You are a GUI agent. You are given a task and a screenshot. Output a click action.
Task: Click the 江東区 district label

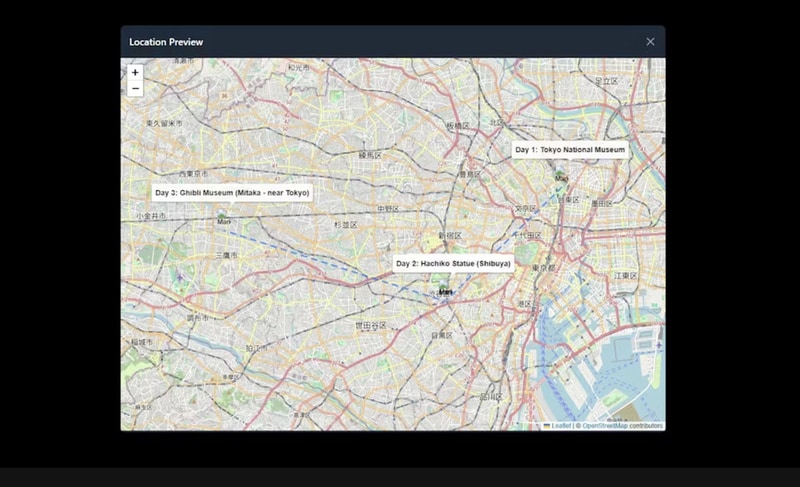tap(625, 275)
